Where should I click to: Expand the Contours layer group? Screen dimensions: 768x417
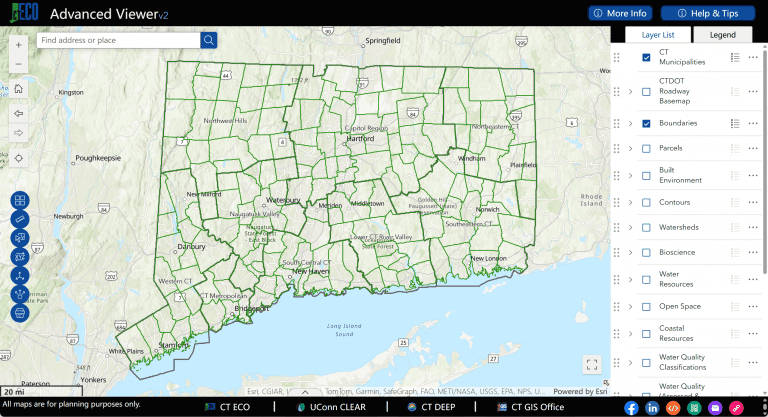[630, 201]
